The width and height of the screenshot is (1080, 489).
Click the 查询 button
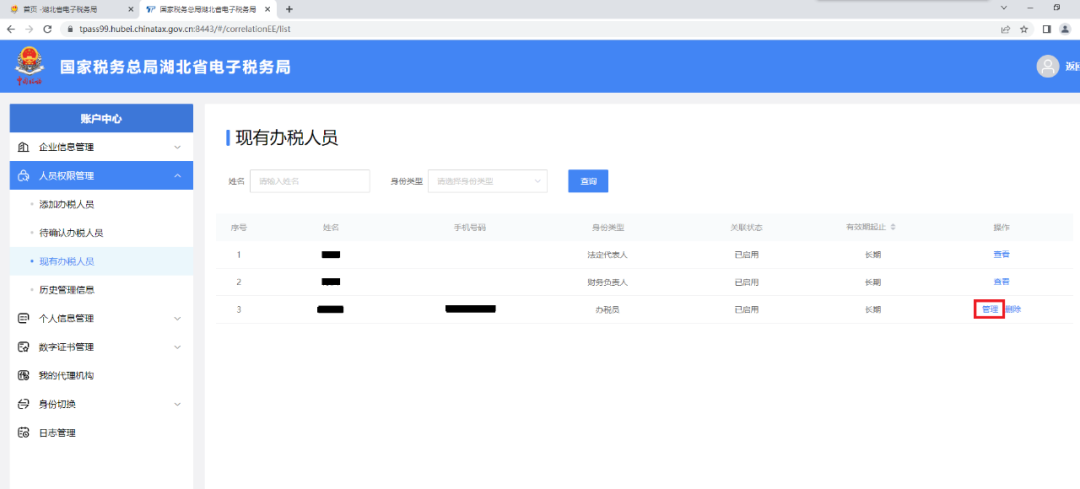click(588, 181)
